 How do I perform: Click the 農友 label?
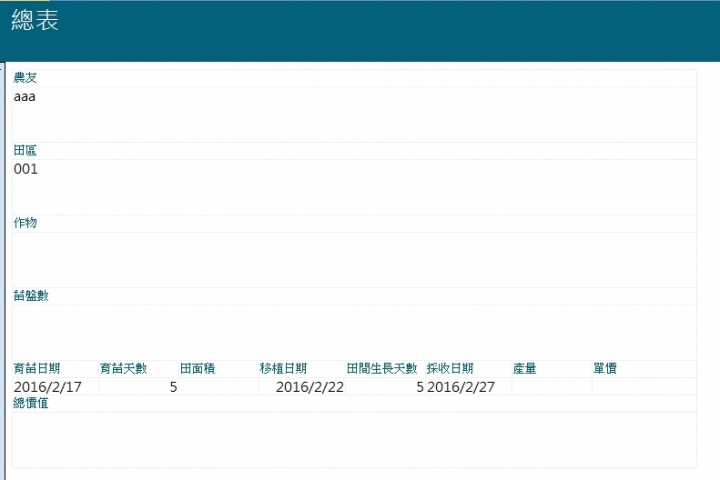click(25, 78)
